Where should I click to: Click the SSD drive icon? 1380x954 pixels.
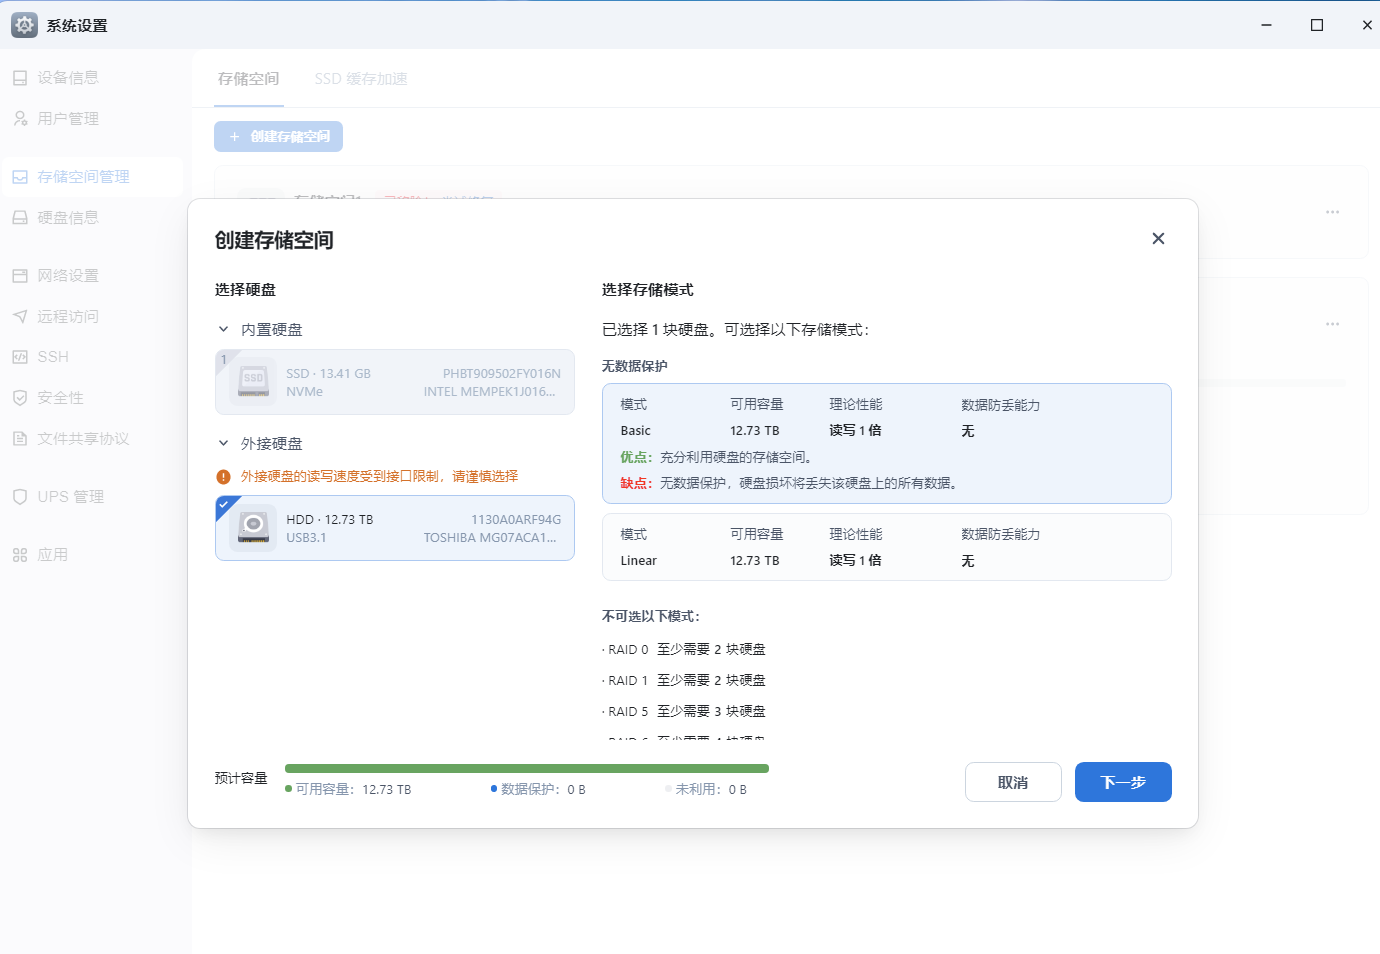[x=254, y=382]
